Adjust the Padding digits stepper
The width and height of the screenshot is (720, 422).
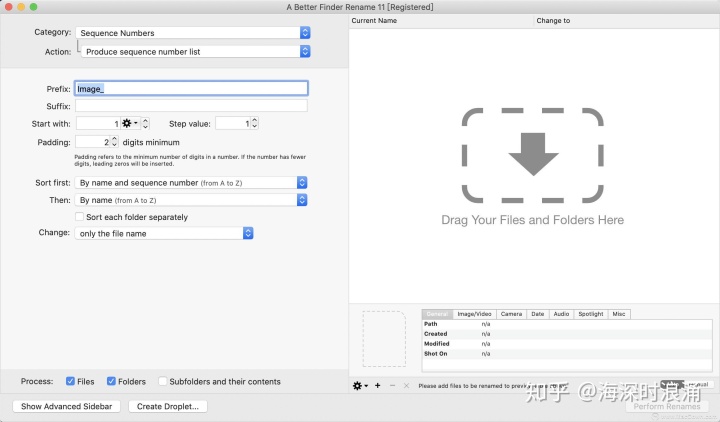coord(114,142)
